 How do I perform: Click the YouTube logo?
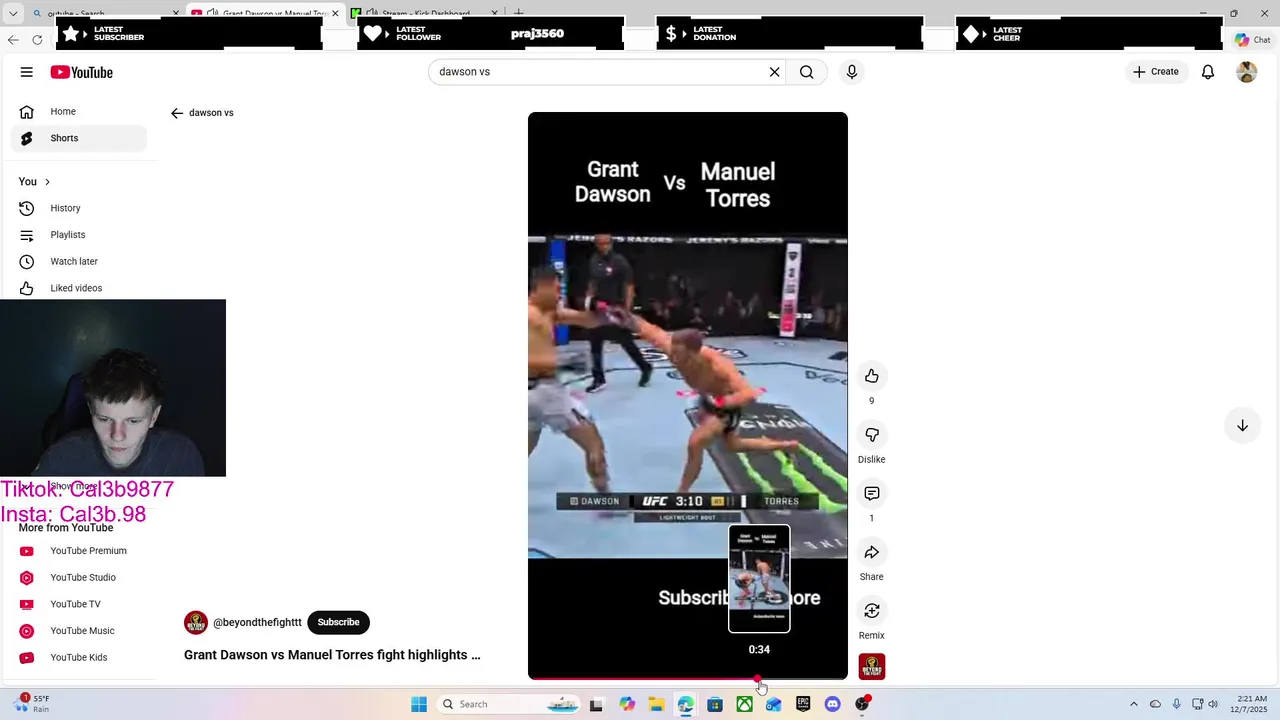[82, 72]
